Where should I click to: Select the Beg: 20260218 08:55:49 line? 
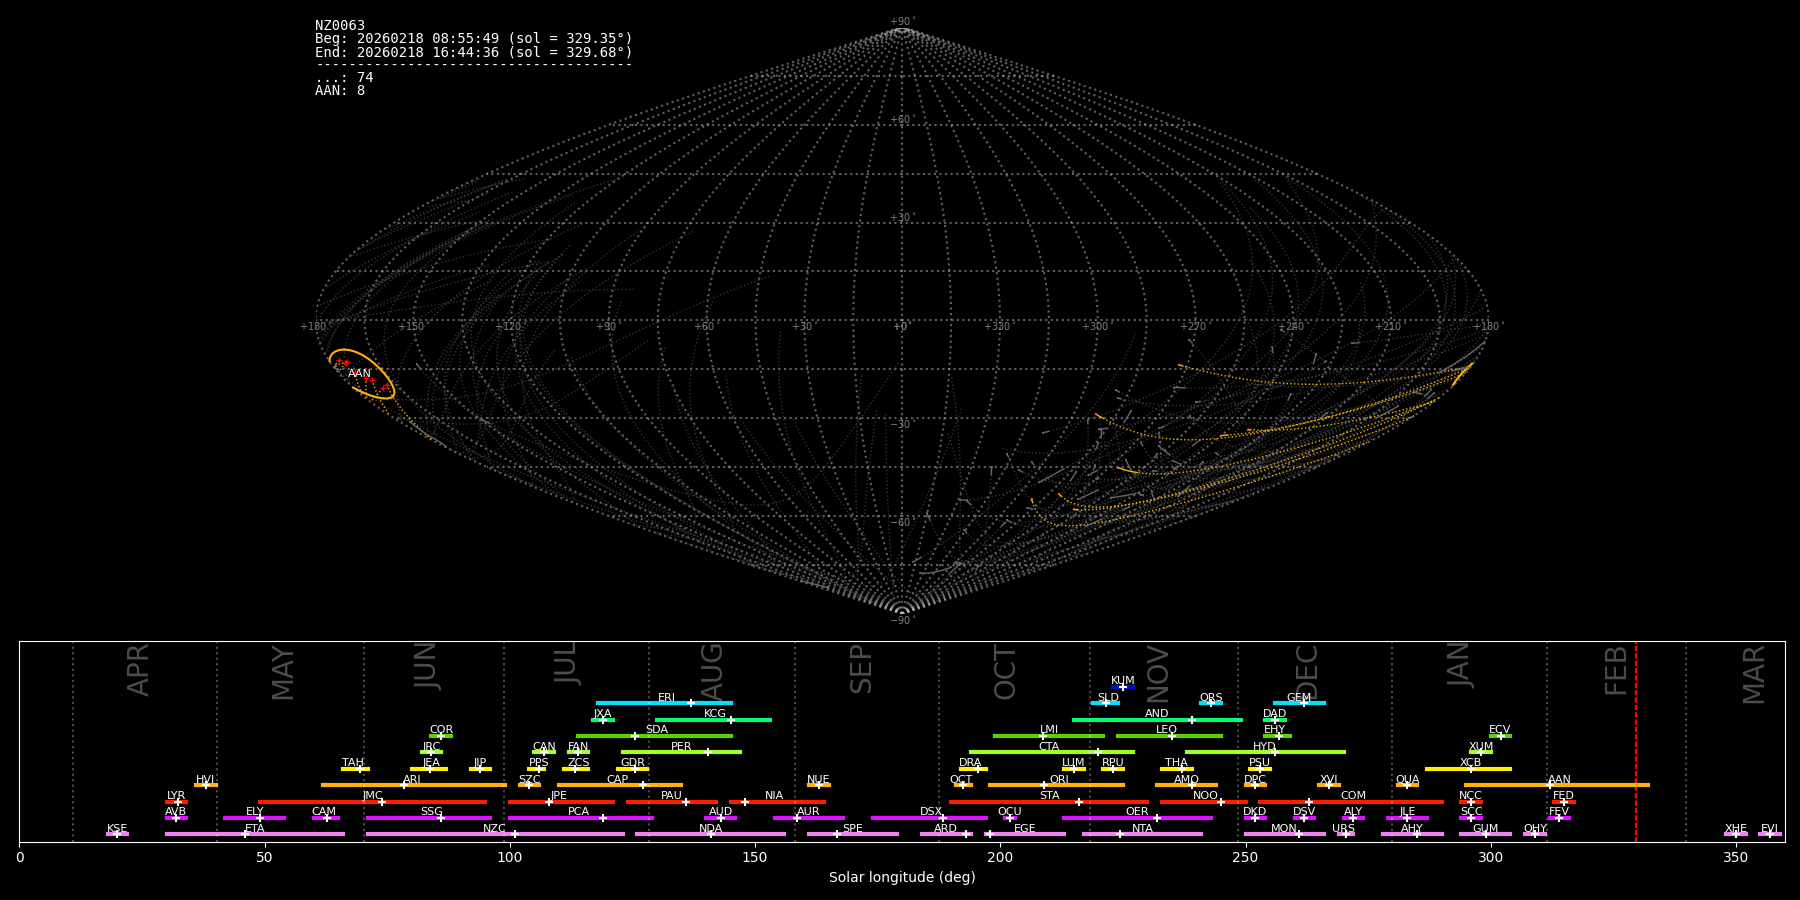[x=473, y=38]
